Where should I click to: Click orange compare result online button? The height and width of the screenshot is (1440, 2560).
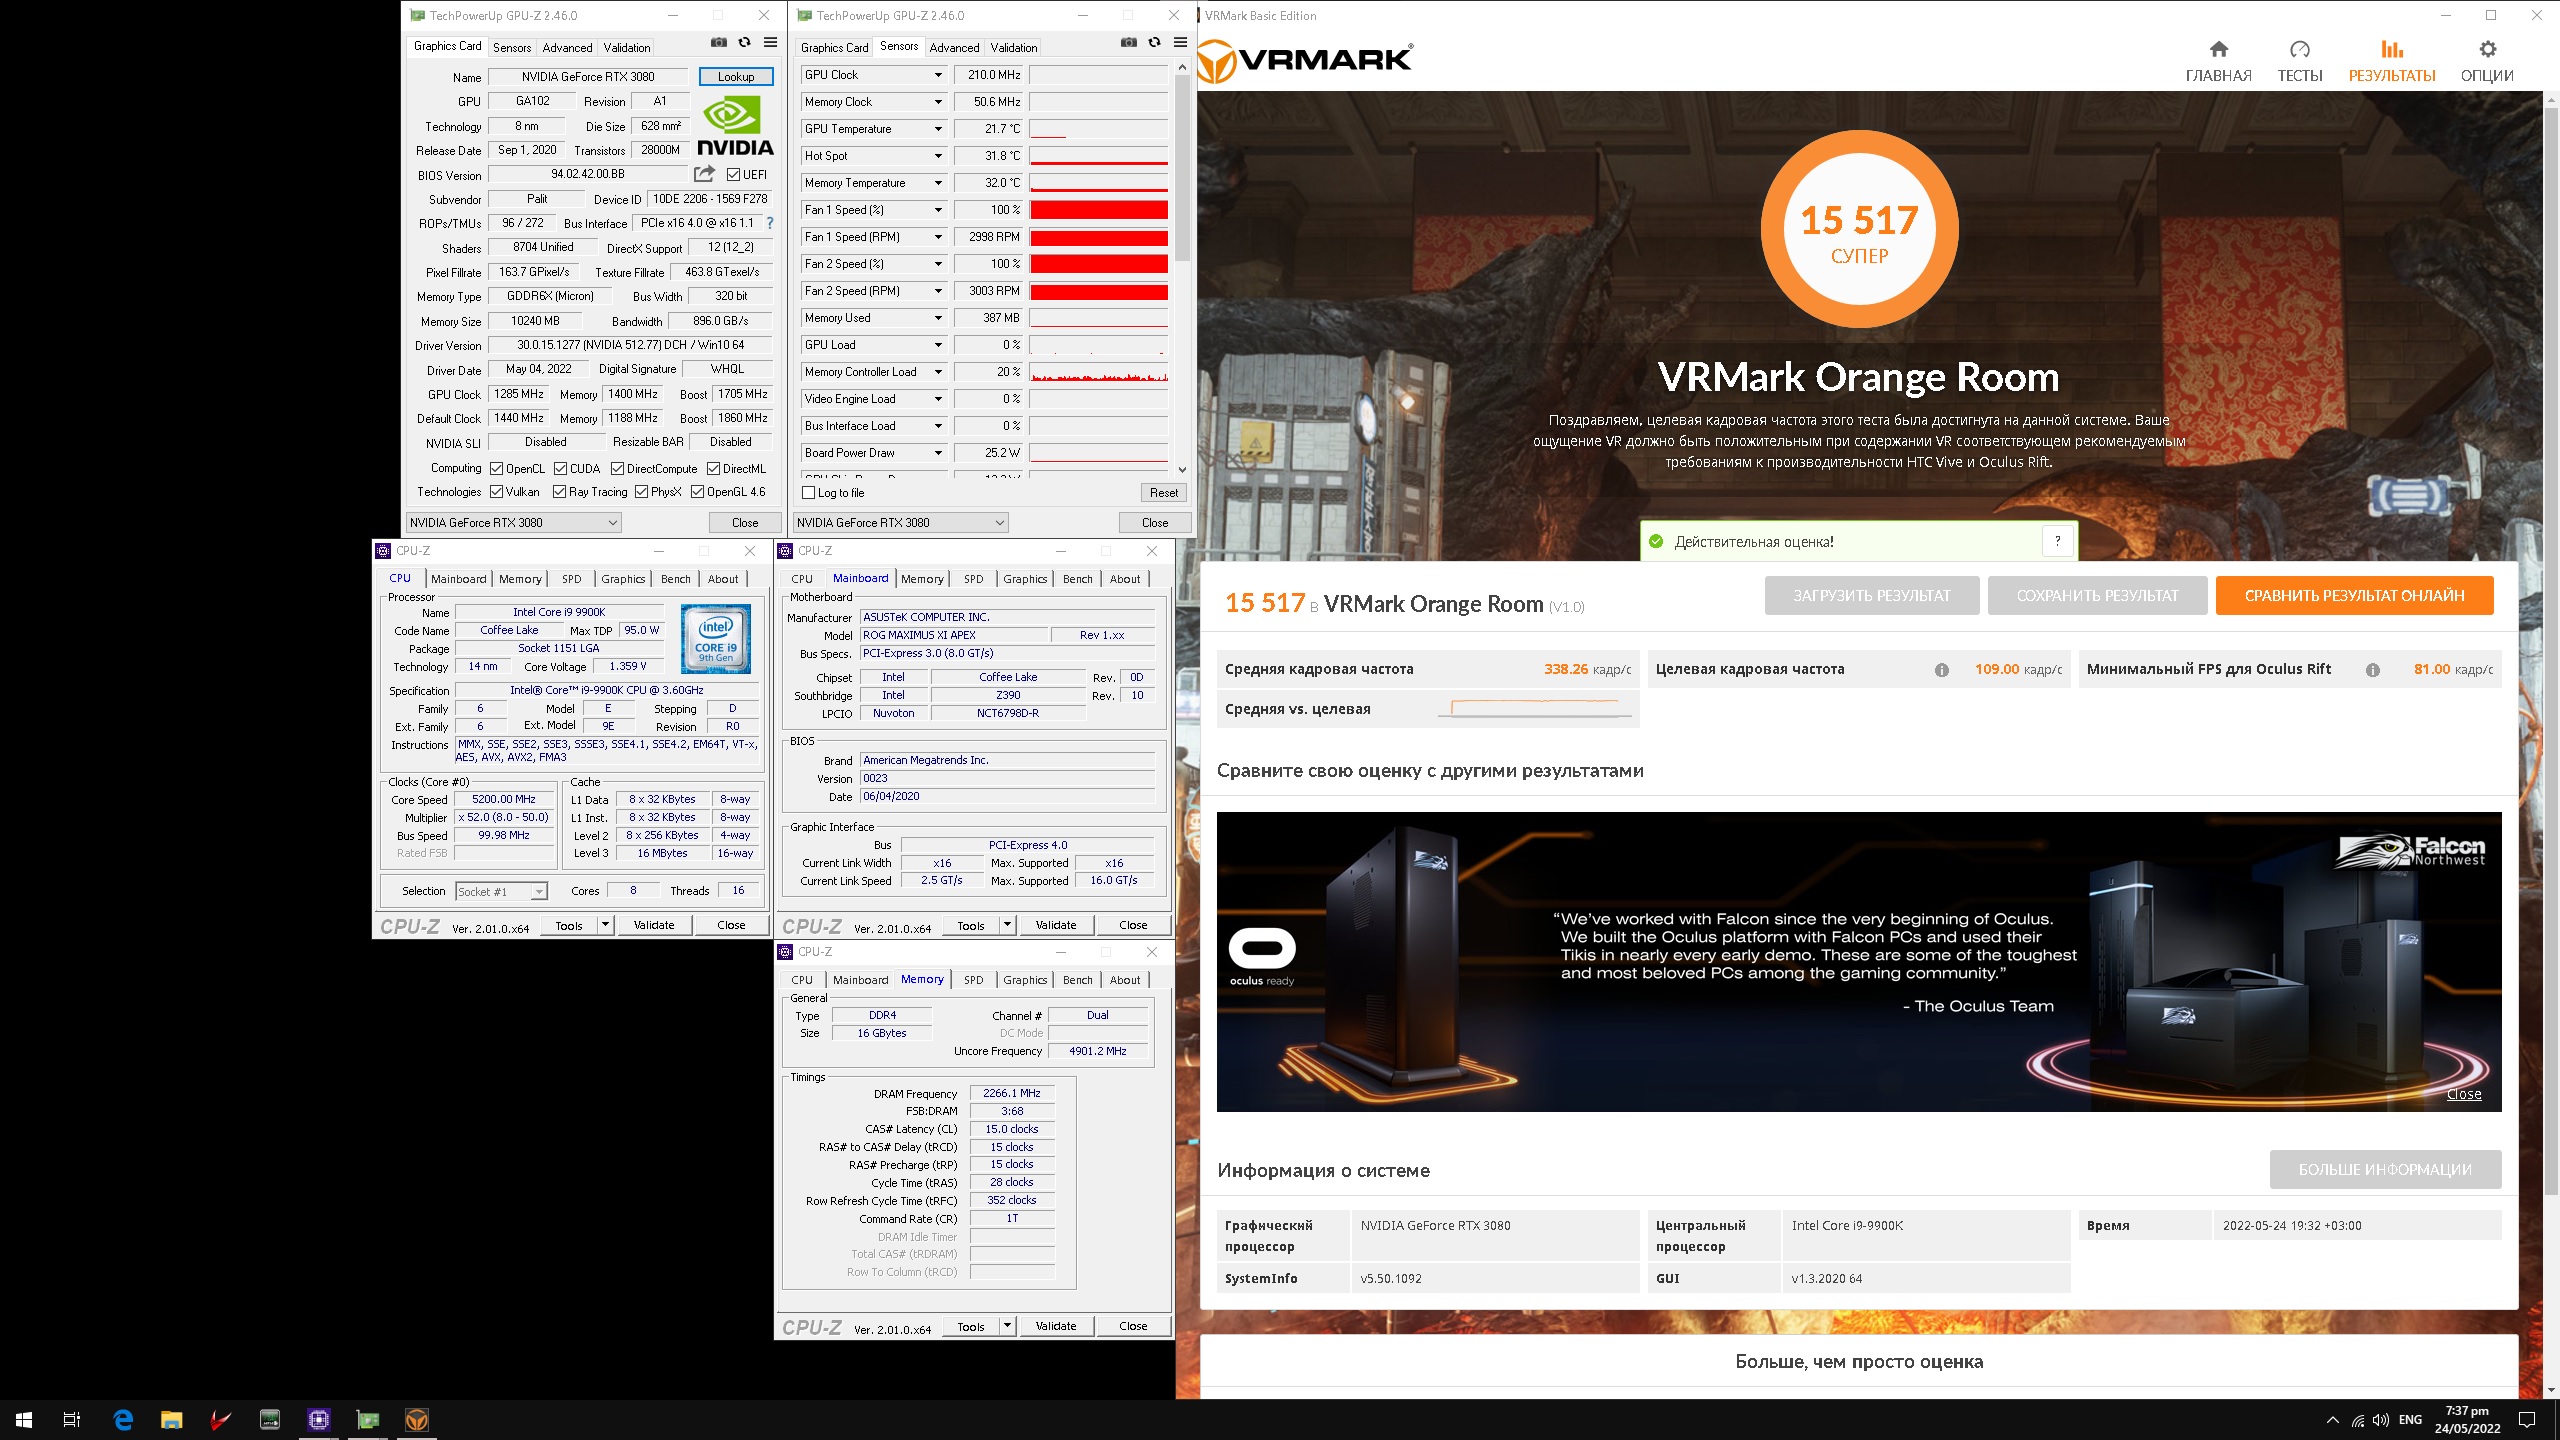[x=2354, y=595]
